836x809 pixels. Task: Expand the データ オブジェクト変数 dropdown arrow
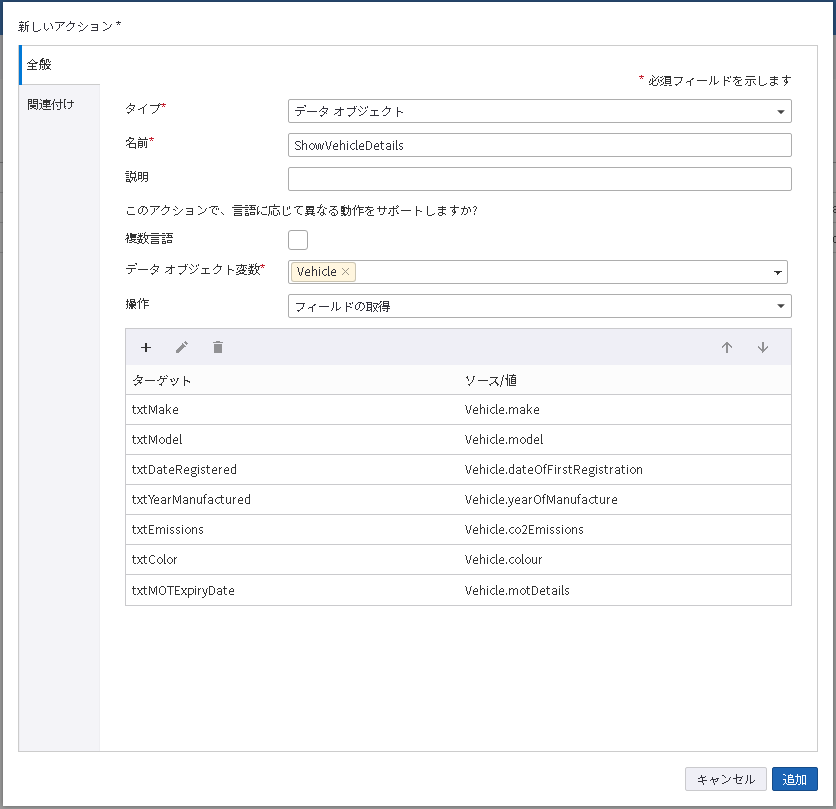pos(777,272)
